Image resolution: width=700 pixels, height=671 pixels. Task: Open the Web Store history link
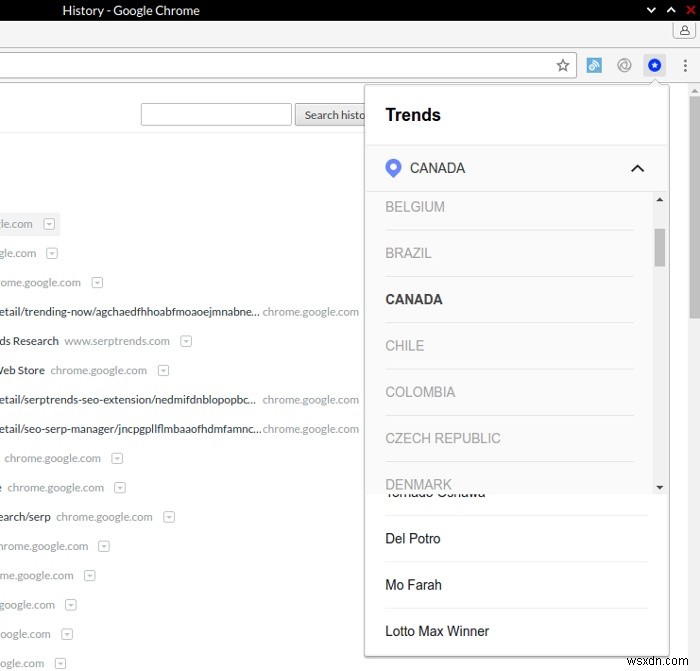click(22, 371)
